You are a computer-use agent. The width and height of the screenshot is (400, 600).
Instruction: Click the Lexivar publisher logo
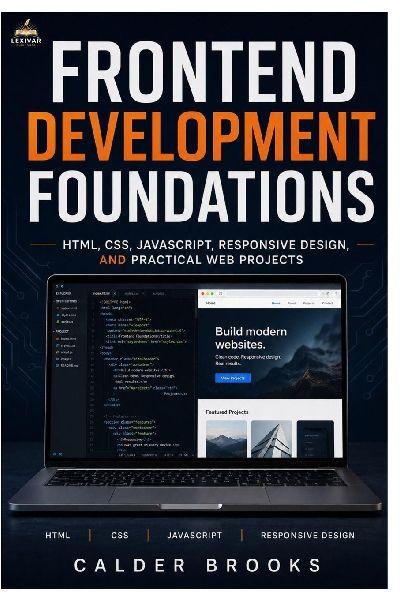pyautogui.click(x=26, y=33)
